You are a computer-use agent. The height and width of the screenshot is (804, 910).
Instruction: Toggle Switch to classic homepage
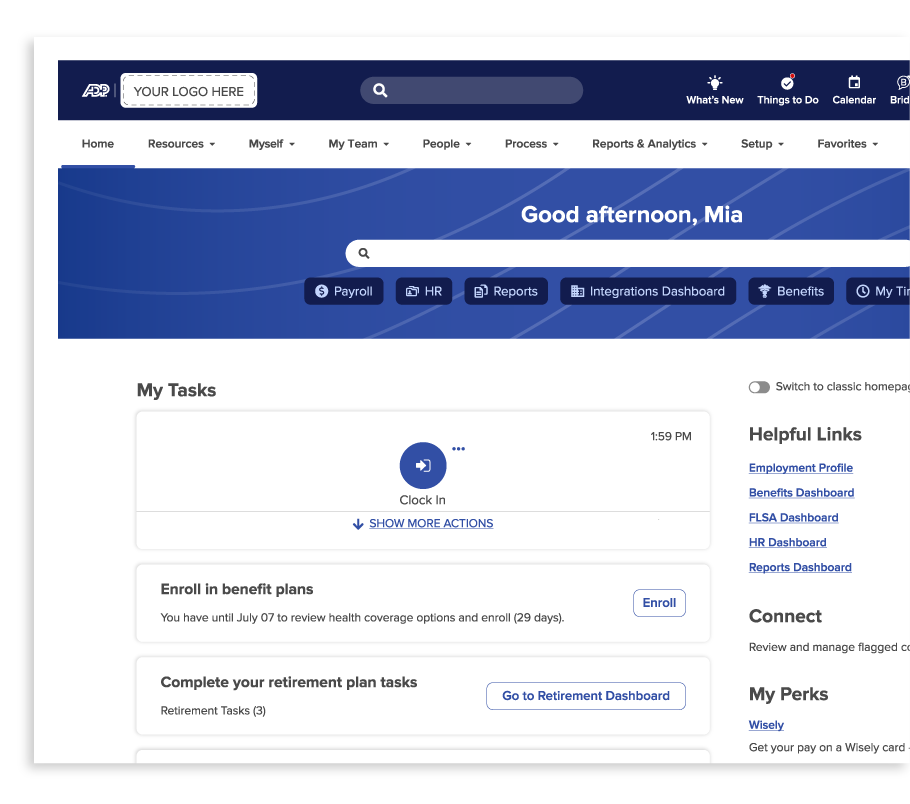click(759, 387)
